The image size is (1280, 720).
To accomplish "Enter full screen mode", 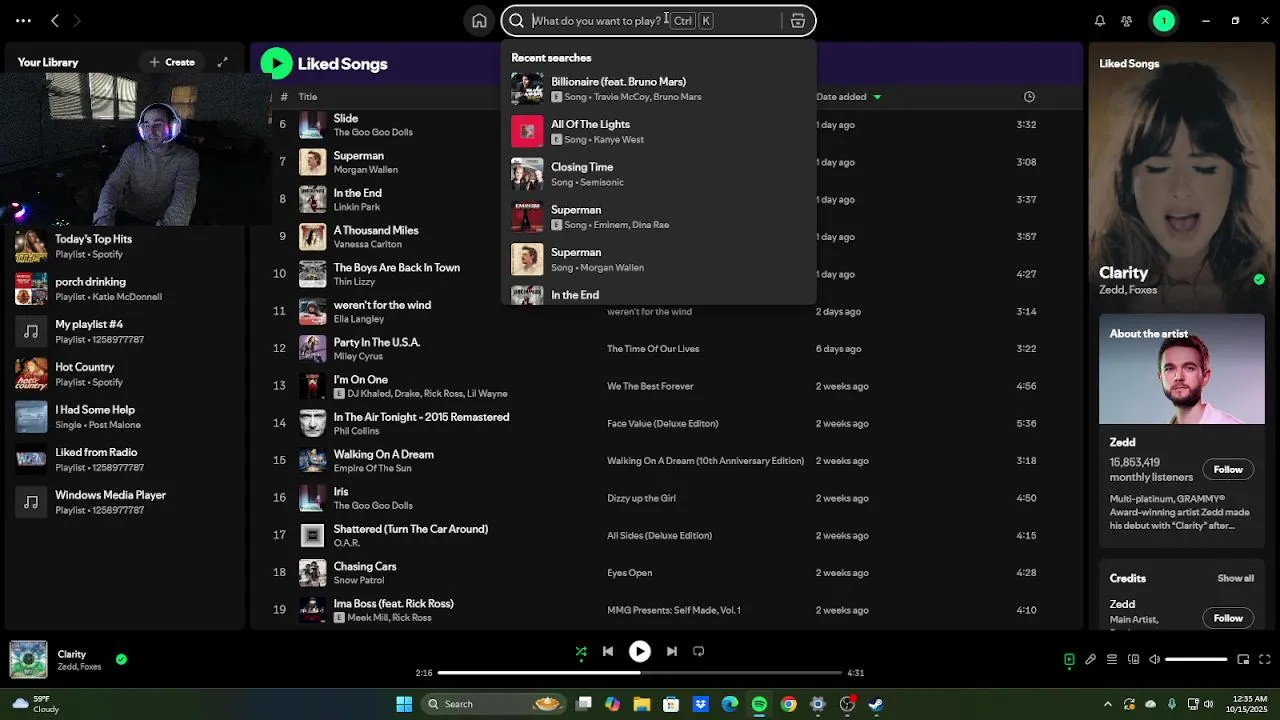I will pyautogui.click(x=1264, y=659).
